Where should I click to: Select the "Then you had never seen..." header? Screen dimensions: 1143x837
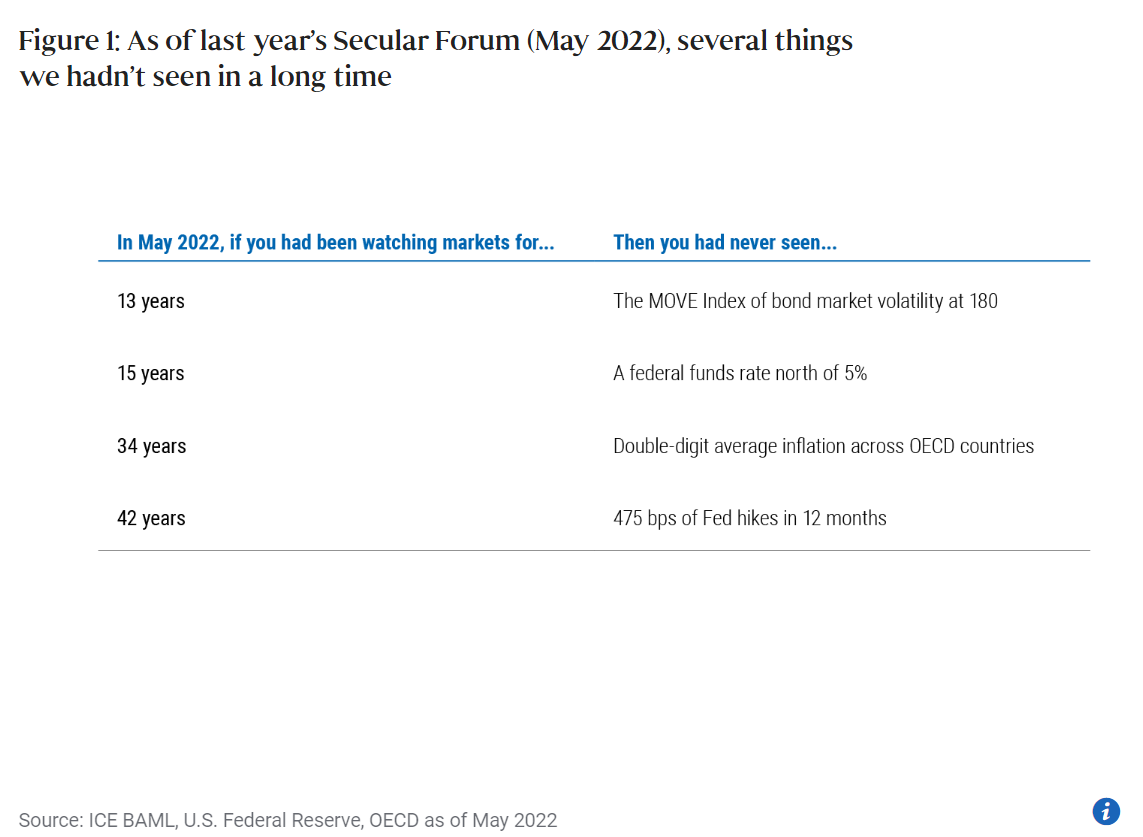pos(725,242)
